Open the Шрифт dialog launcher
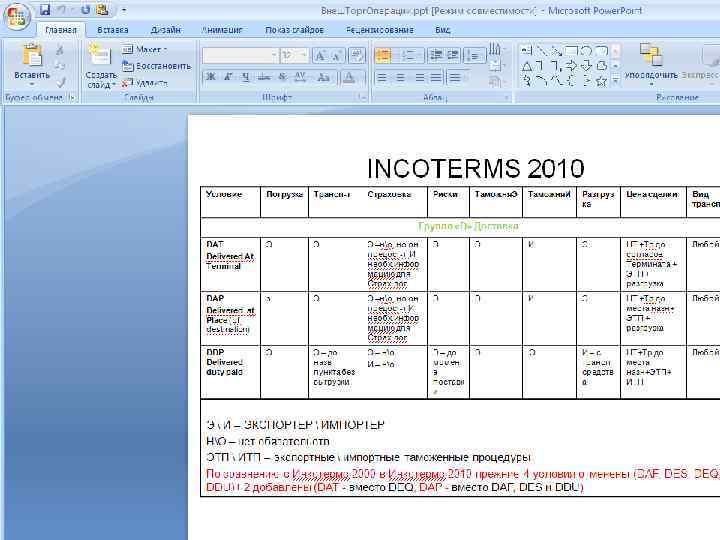The height and width of the screenshot is (540, 720). pos(362,97)
